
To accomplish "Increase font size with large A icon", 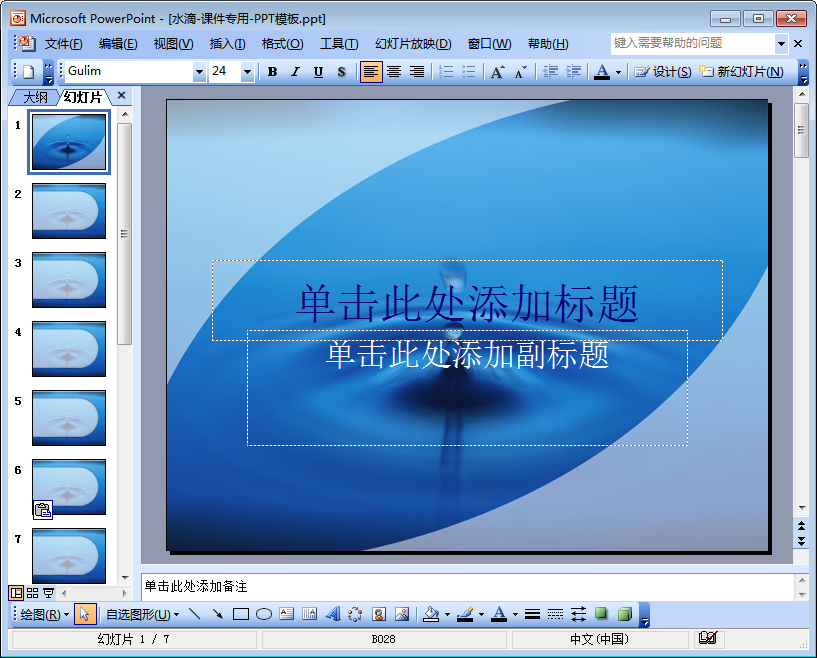I will pos(497,72).
